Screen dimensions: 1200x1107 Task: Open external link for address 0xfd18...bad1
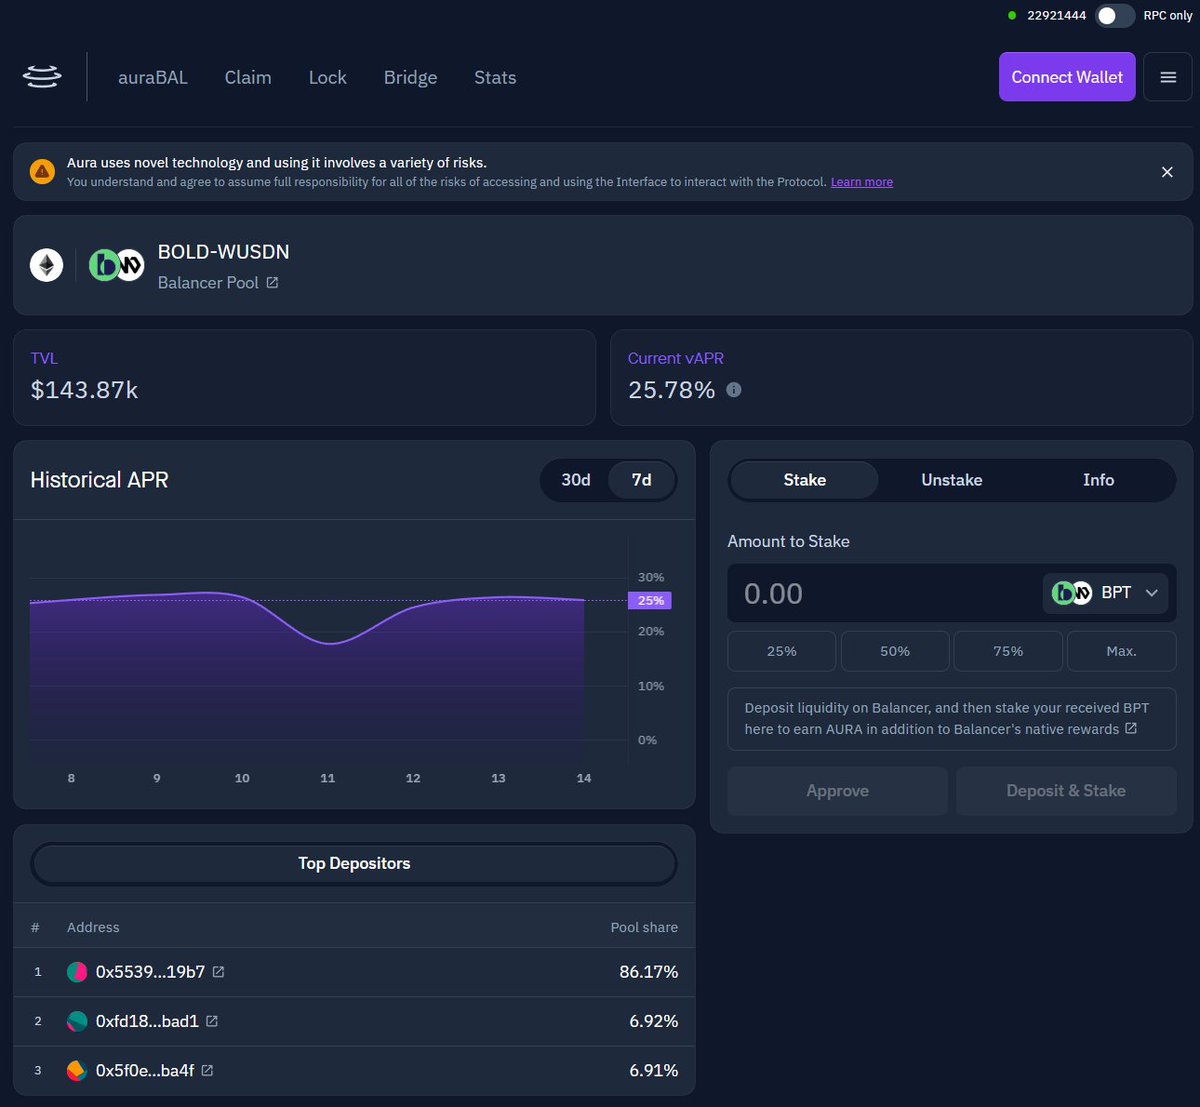(212, 1021)
